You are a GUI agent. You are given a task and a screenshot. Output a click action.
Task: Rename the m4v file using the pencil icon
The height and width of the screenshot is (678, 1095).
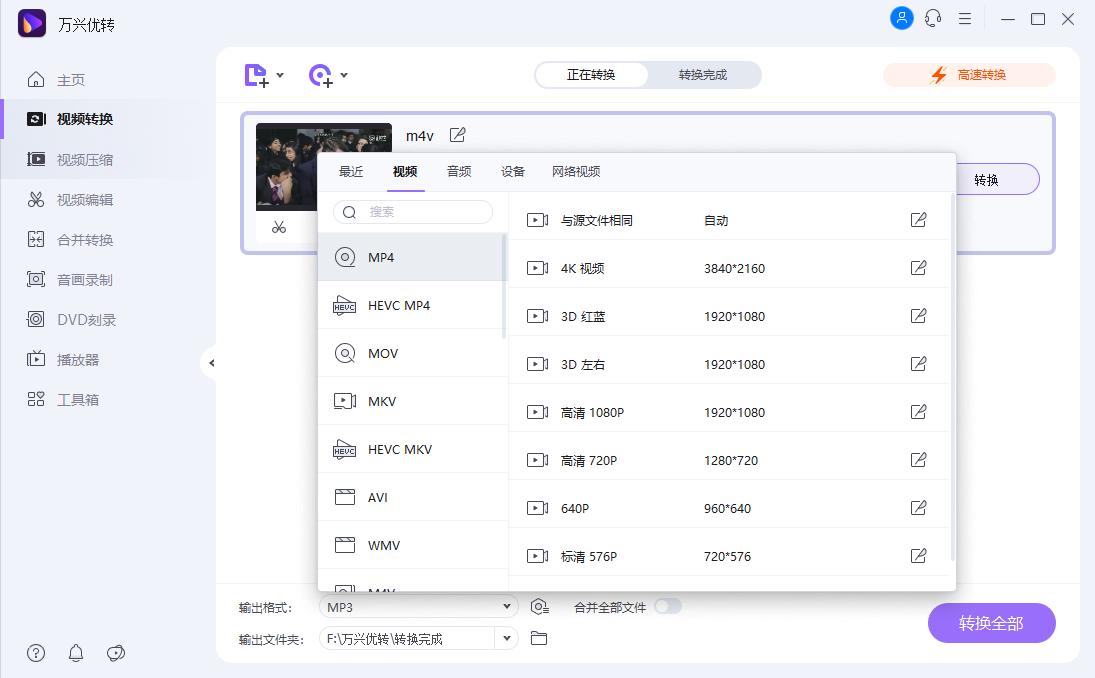(458, 134)
